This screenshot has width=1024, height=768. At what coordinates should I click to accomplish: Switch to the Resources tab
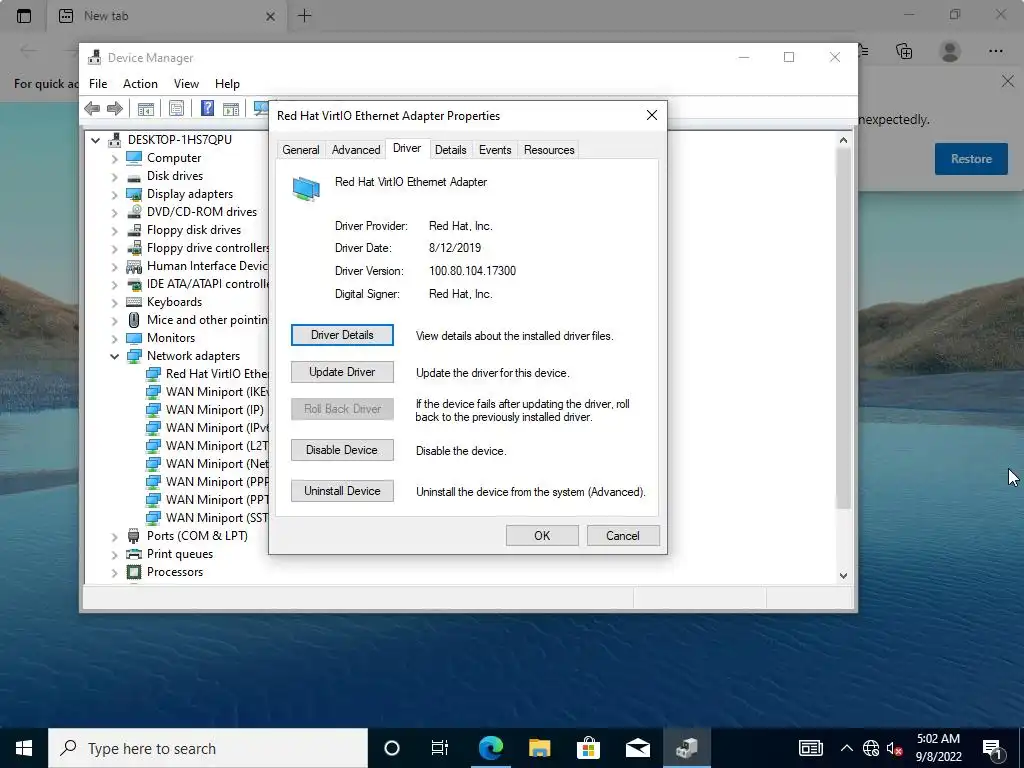(549, 150)
